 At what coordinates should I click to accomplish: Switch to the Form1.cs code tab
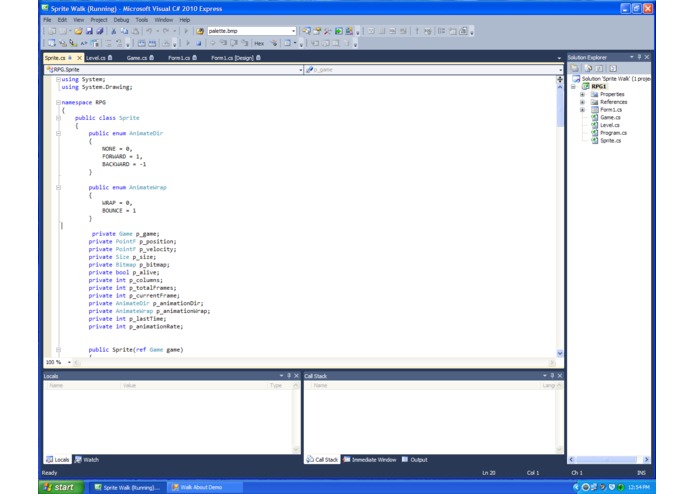182,58
